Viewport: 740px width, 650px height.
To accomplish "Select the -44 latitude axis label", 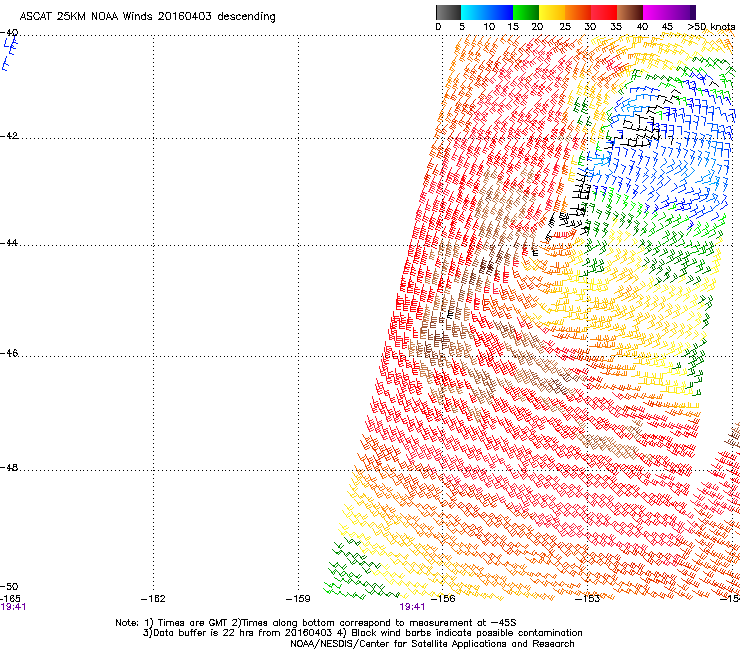I will [x=9, y=243].
